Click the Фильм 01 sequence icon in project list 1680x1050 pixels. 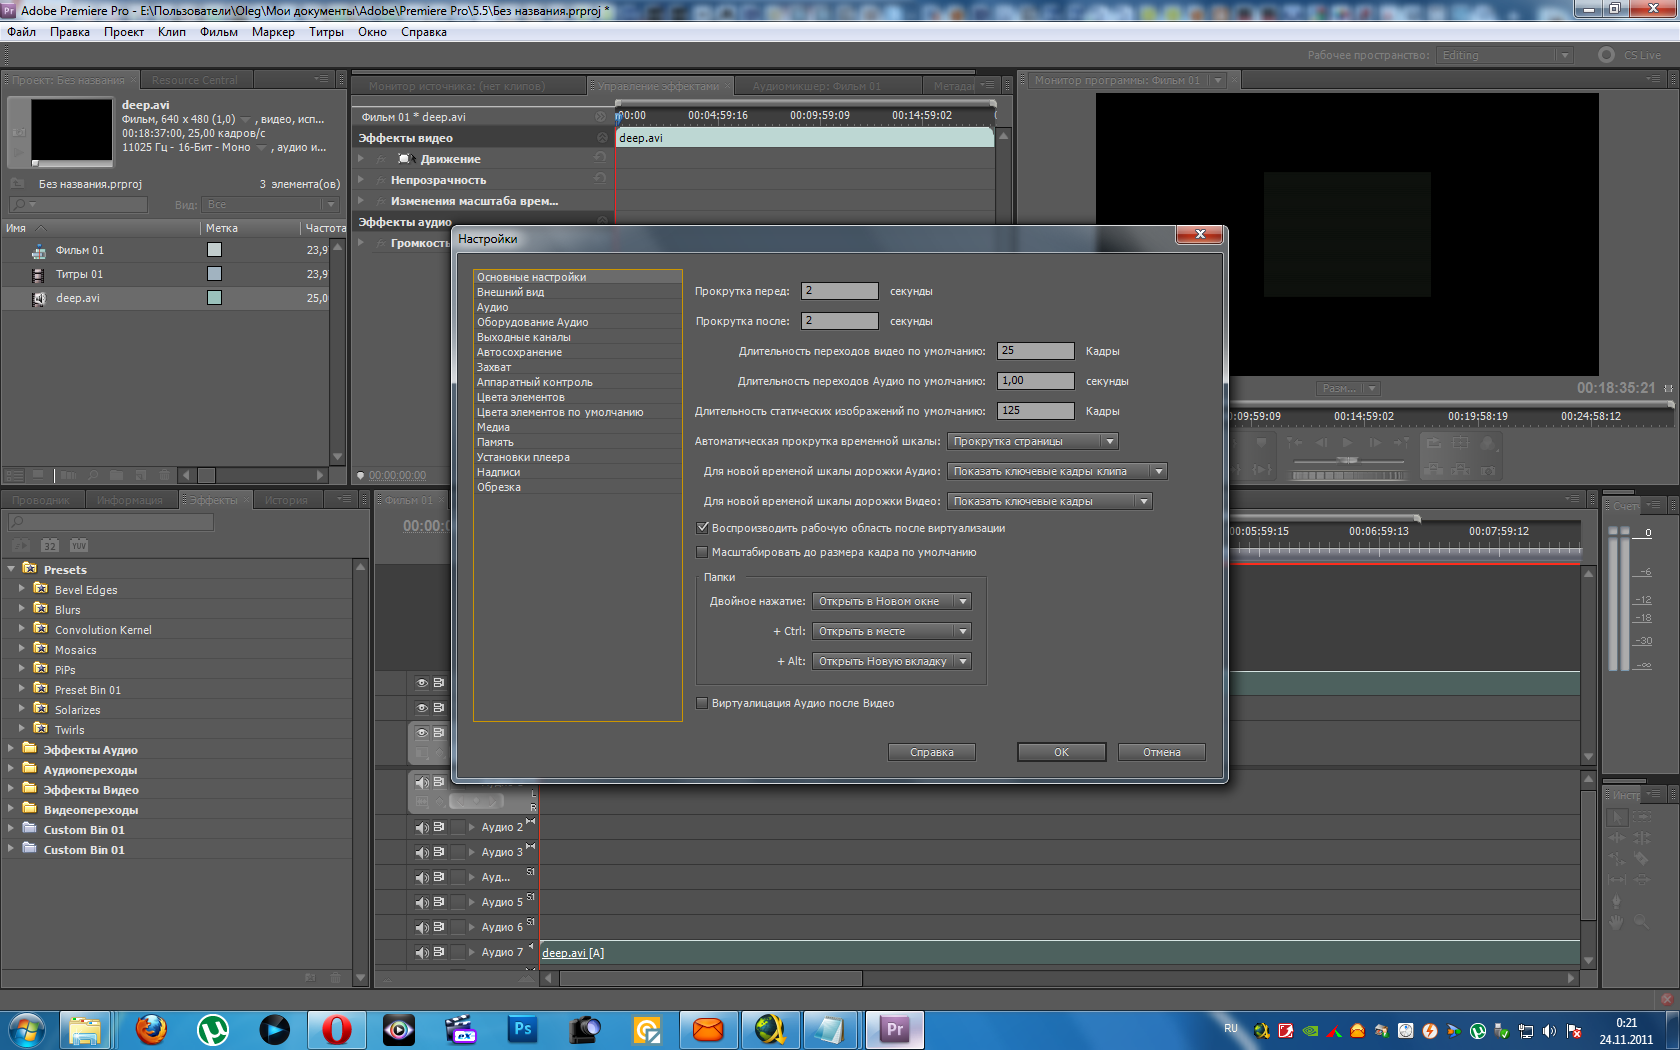coord(39,250)
